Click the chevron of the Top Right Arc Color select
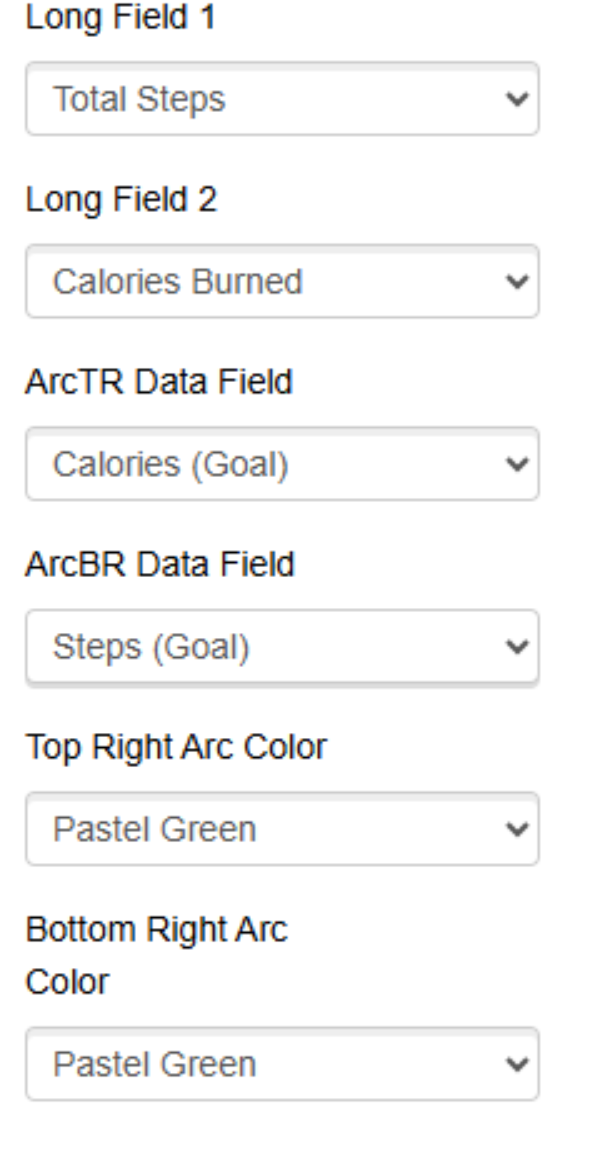 [518, 829]
